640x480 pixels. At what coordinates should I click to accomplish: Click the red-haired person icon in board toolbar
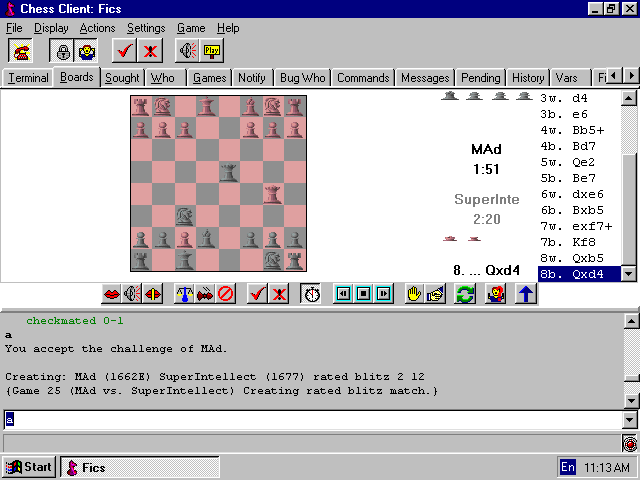click(x=495, y=294)
